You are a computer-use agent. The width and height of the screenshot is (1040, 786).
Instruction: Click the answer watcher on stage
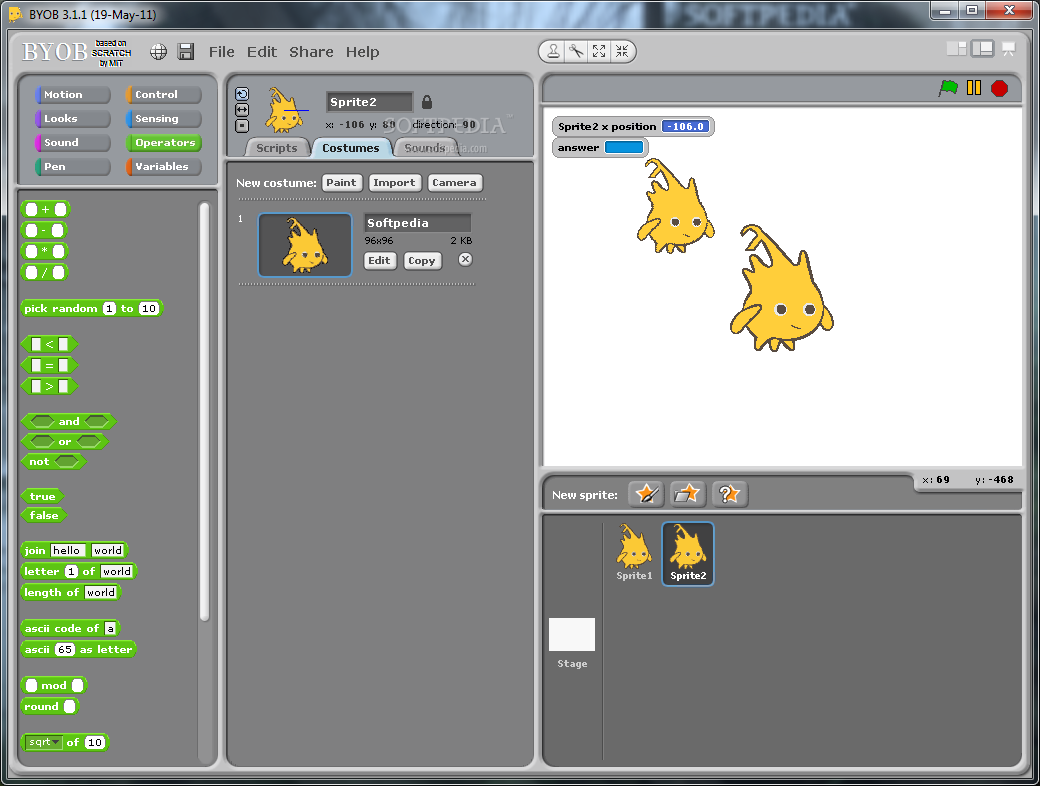(x=600, y=147)
